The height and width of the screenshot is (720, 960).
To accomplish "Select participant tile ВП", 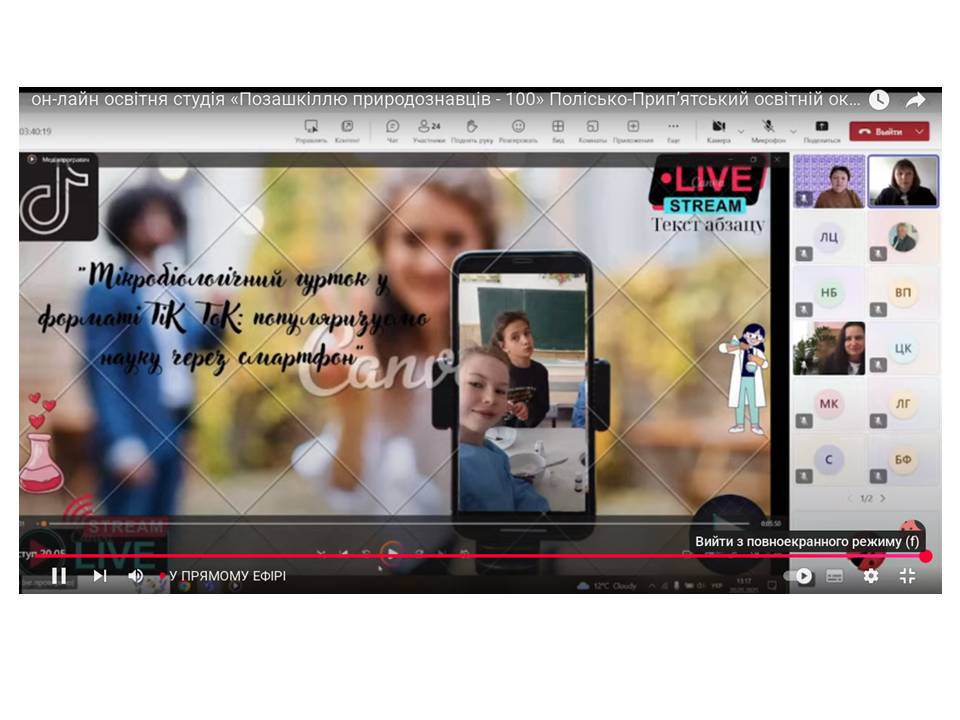I will 903,293.
